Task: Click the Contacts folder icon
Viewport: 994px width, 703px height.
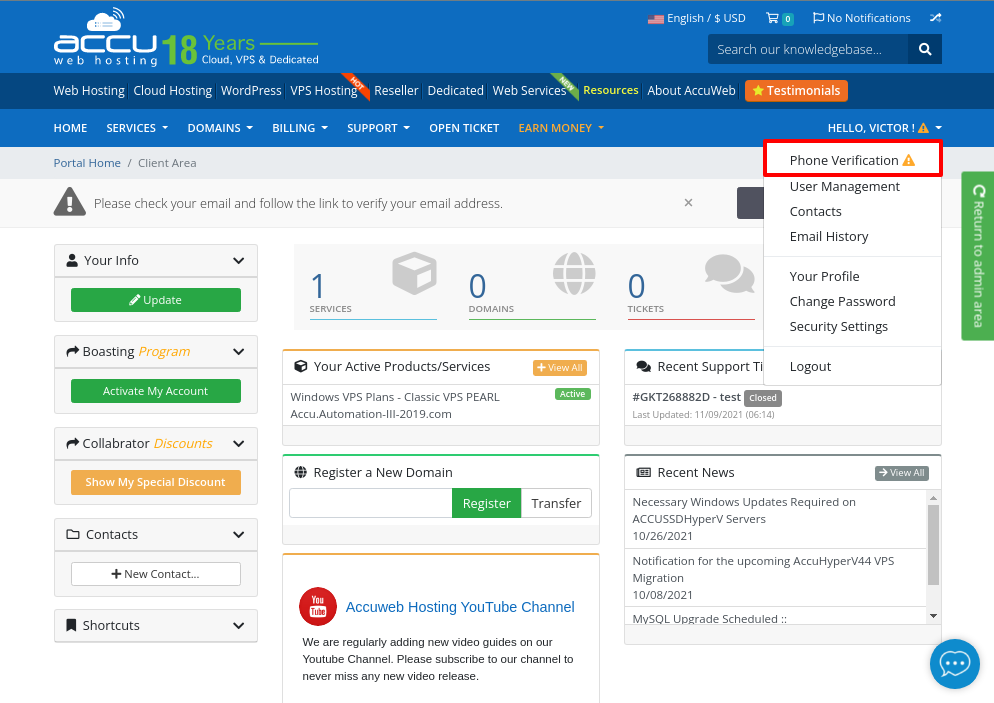Action: click(x=73, y=534)
